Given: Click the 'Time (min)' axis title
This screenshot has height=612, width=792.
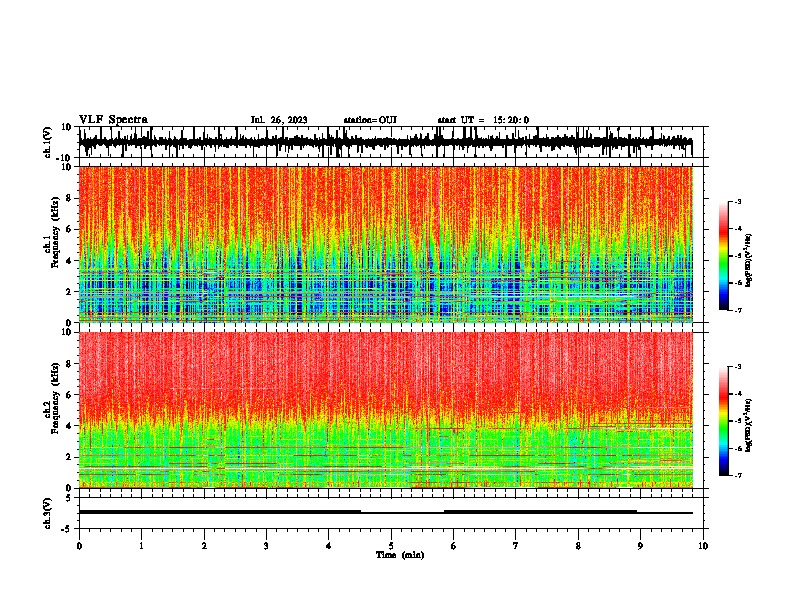Looking at the screenshot, I should point(400,555).
